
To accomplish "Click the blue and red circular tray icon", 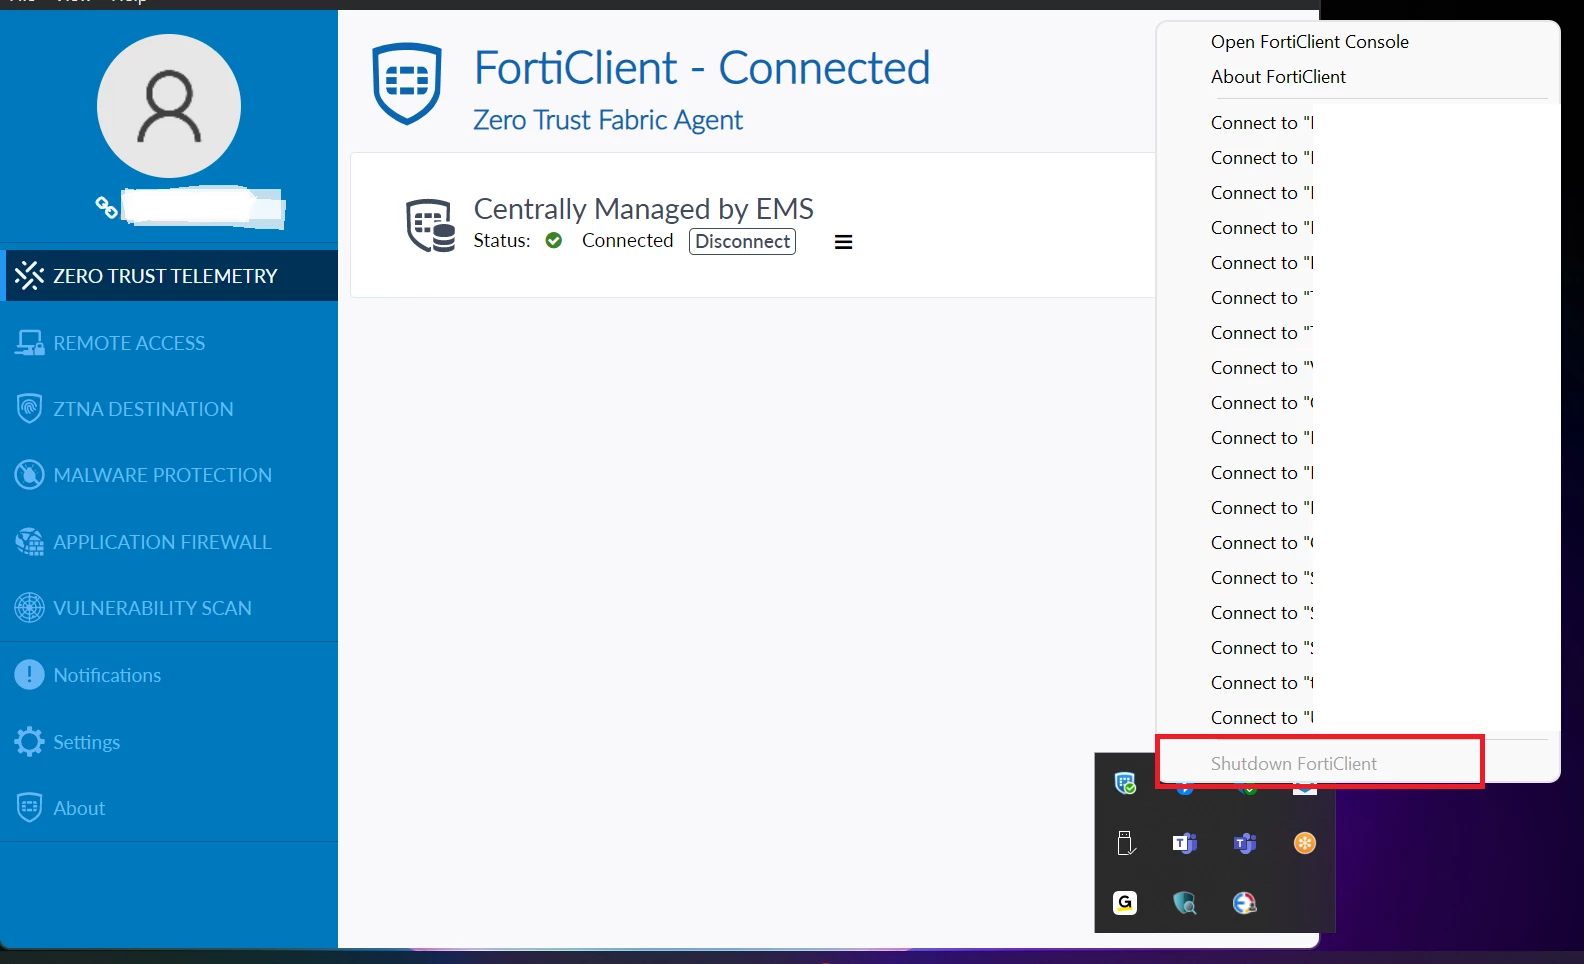I will click(1245, 903).
